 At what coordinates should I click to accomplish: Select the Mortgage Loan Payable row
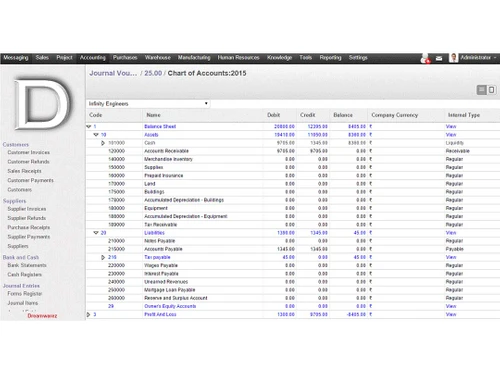click(293, 290)
